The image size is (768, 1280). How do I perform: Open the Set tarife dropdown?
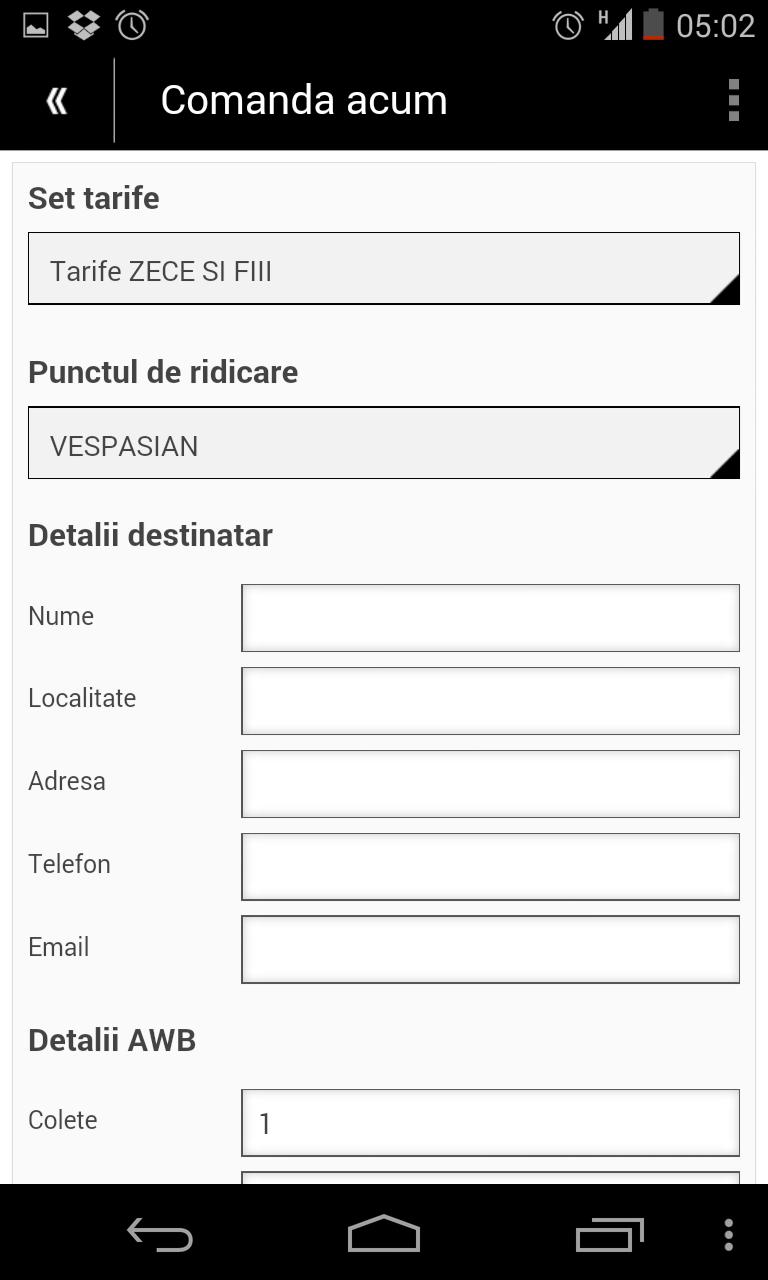click(x=384, y=269)
